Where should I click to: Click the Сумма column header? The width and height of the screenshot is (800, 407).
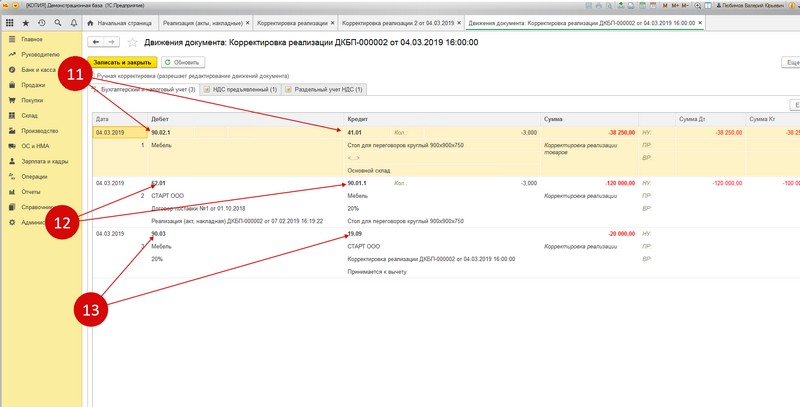589,119
